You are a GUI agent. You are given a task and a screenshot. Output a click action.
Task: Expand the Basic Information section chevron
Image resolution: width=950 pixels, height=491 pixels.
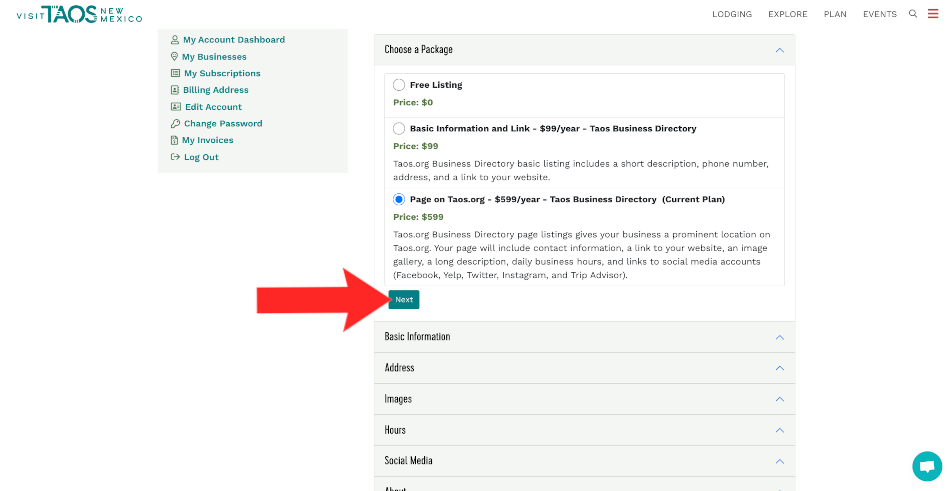coord(779,337)
